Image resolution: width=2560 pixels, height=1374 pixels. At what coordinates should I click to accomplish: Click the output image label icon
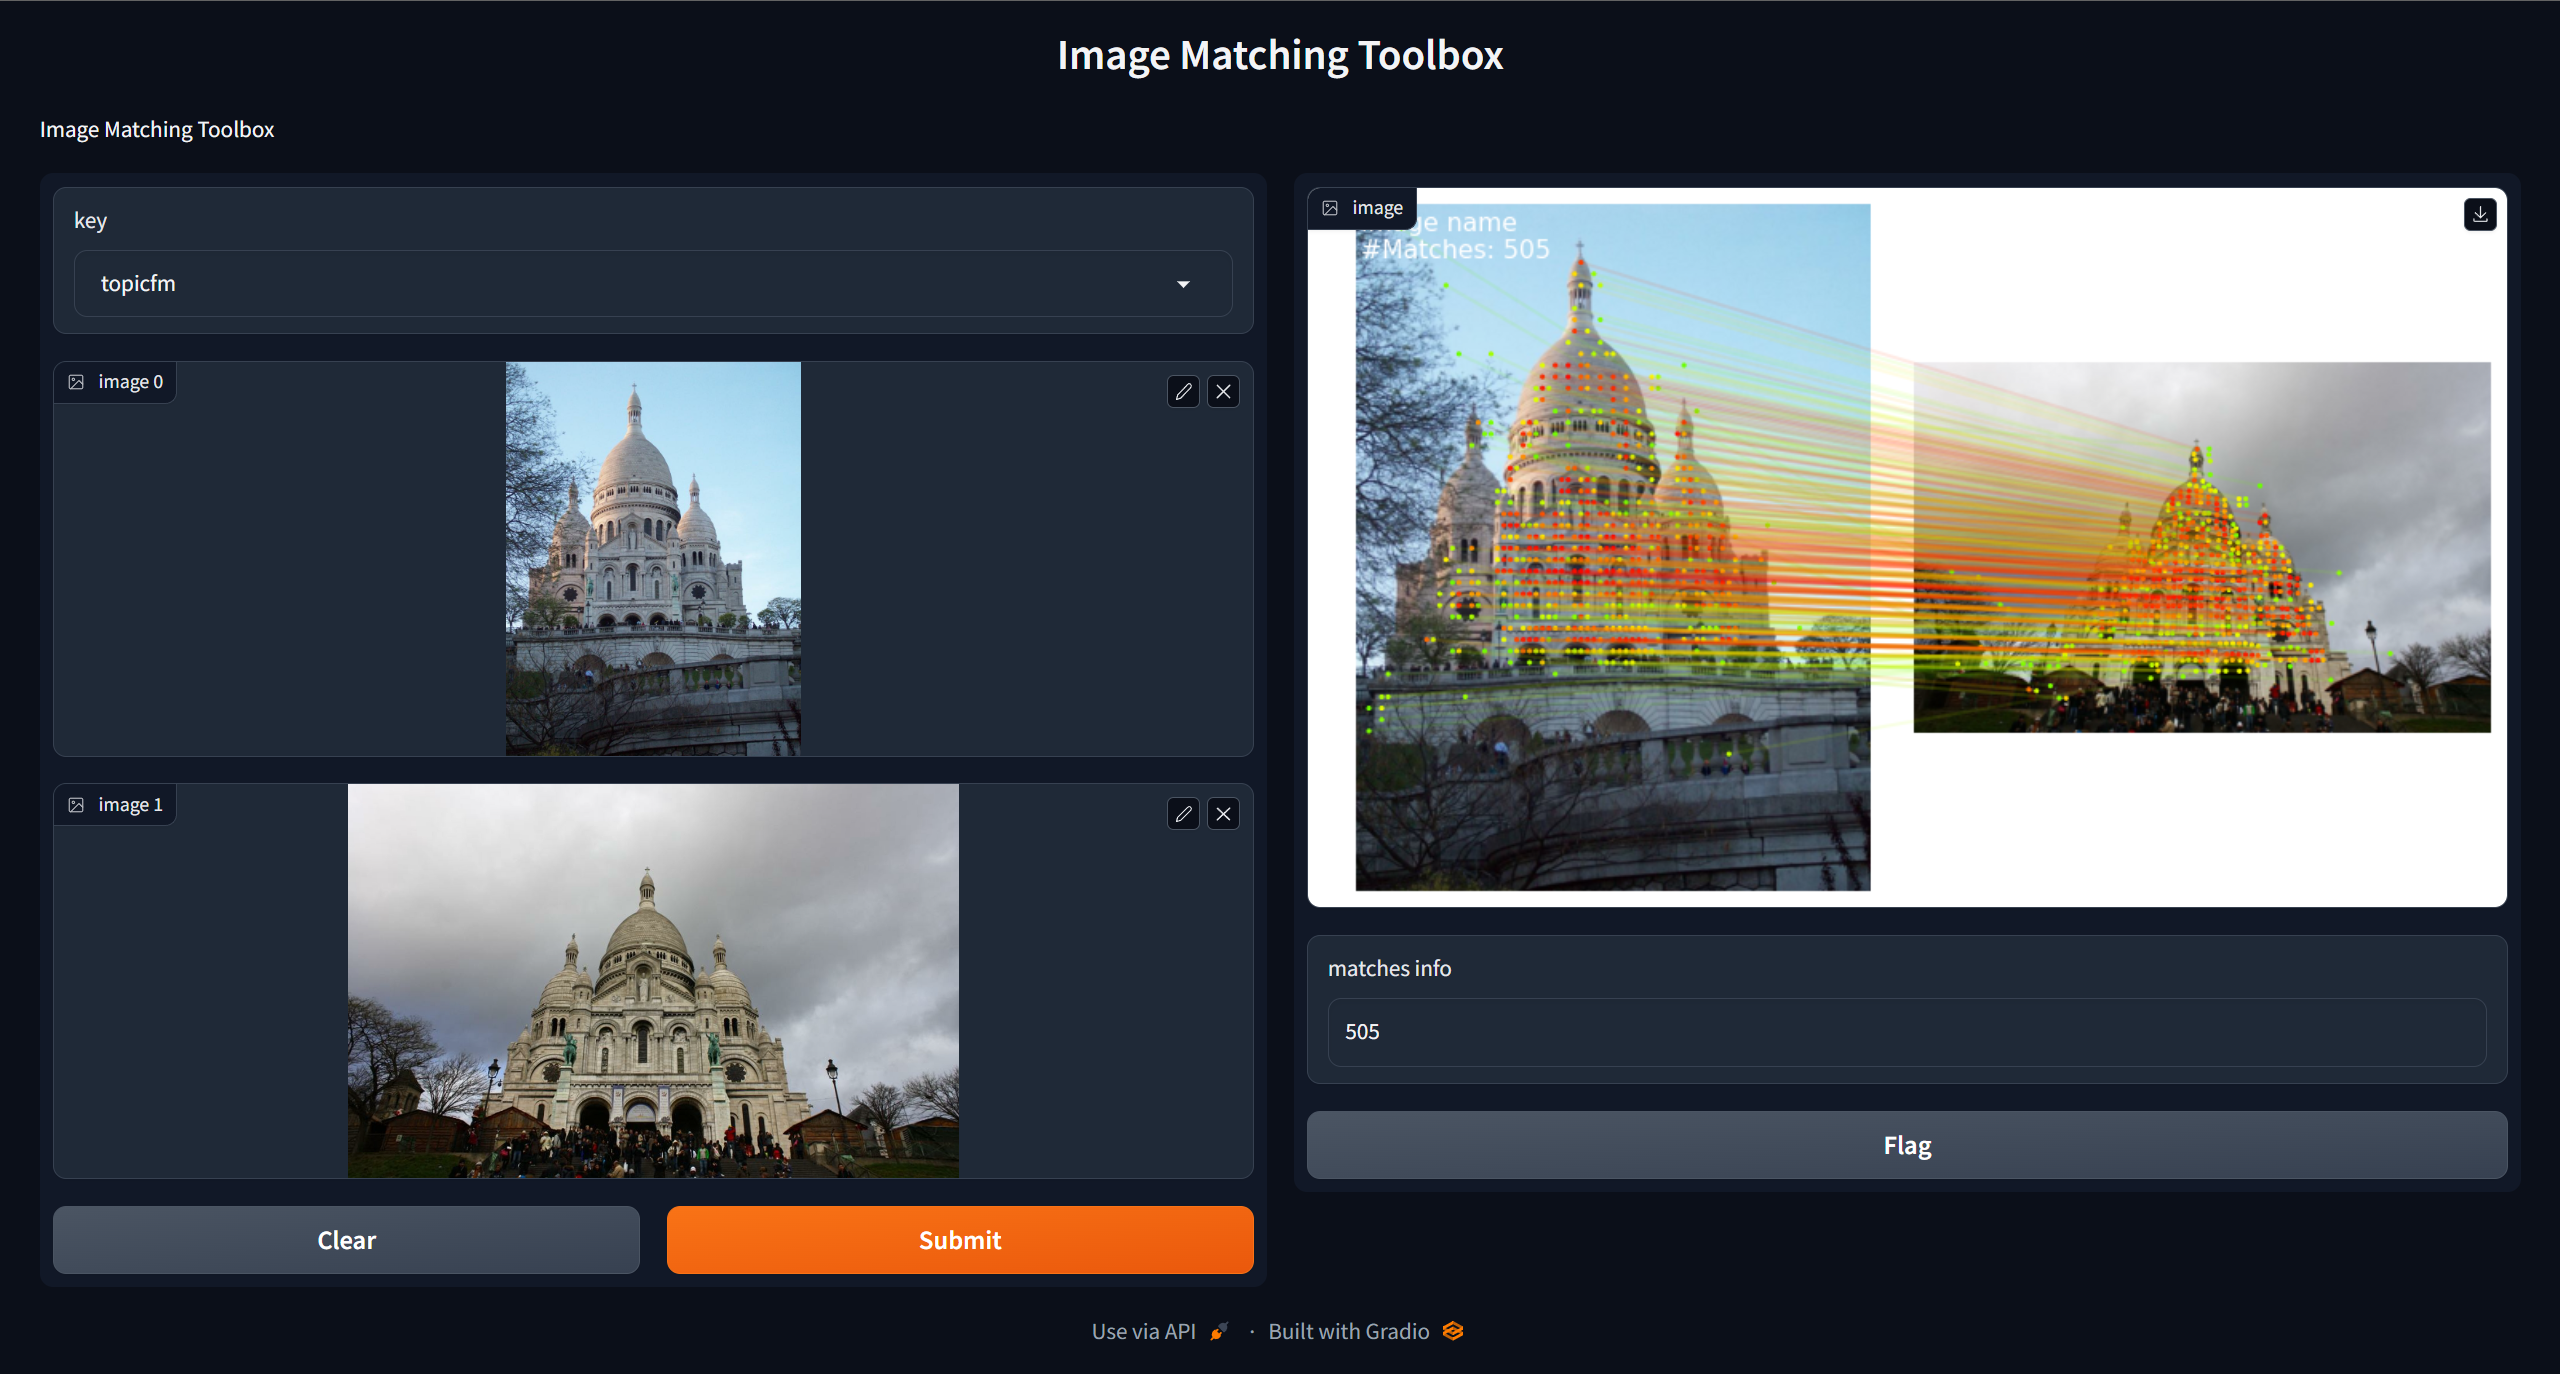point(1330,208)
